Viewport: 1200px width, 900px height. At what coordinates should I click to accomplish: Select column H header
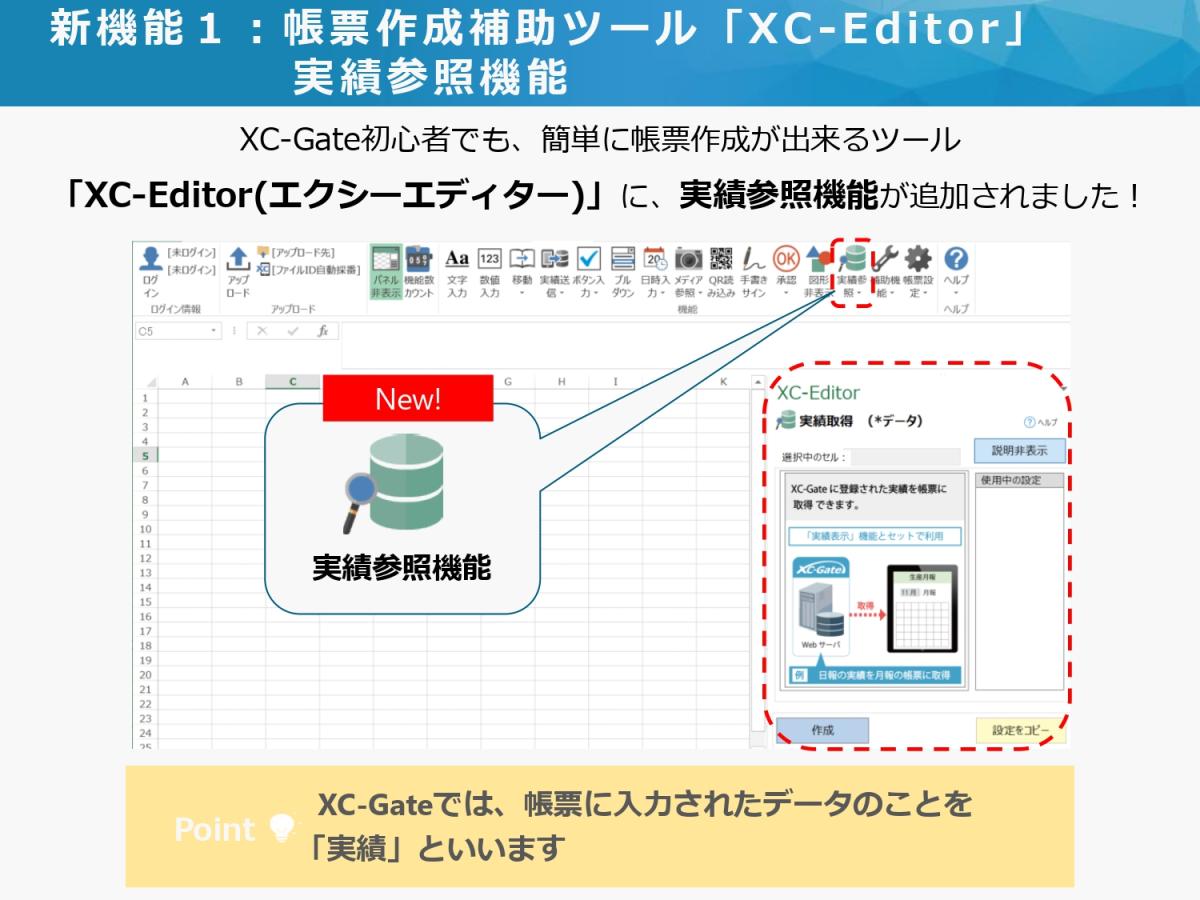562,382
